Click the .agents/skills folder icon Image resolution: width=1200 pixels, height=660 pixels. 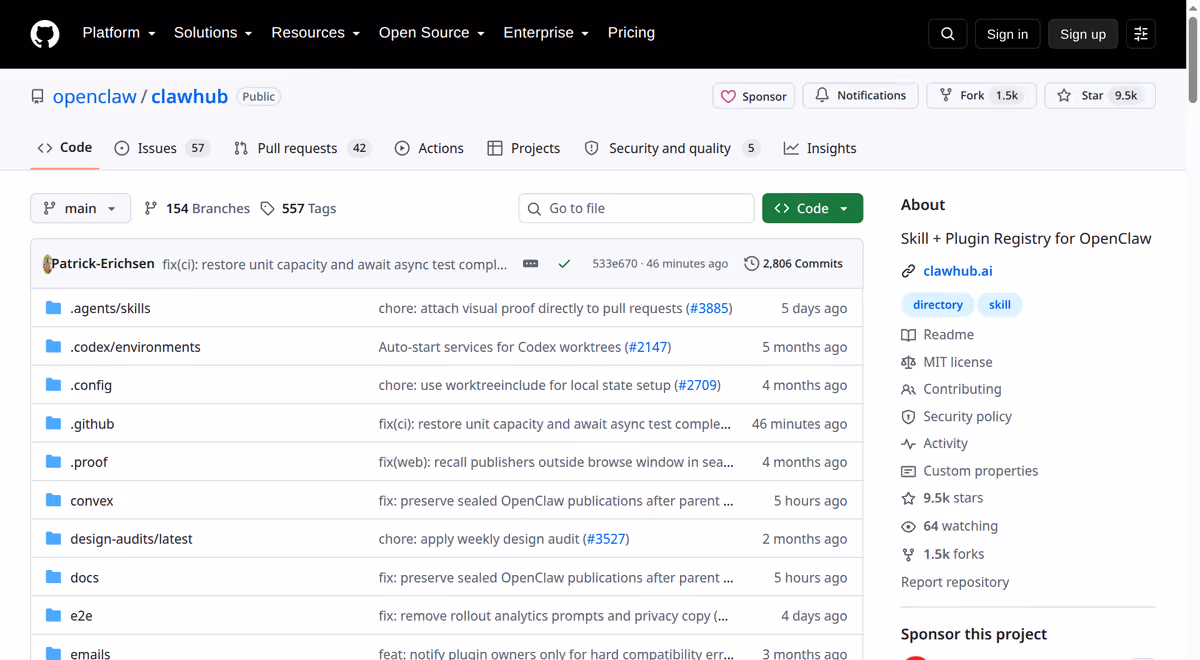pyautogui.click(x=54, y=308)
